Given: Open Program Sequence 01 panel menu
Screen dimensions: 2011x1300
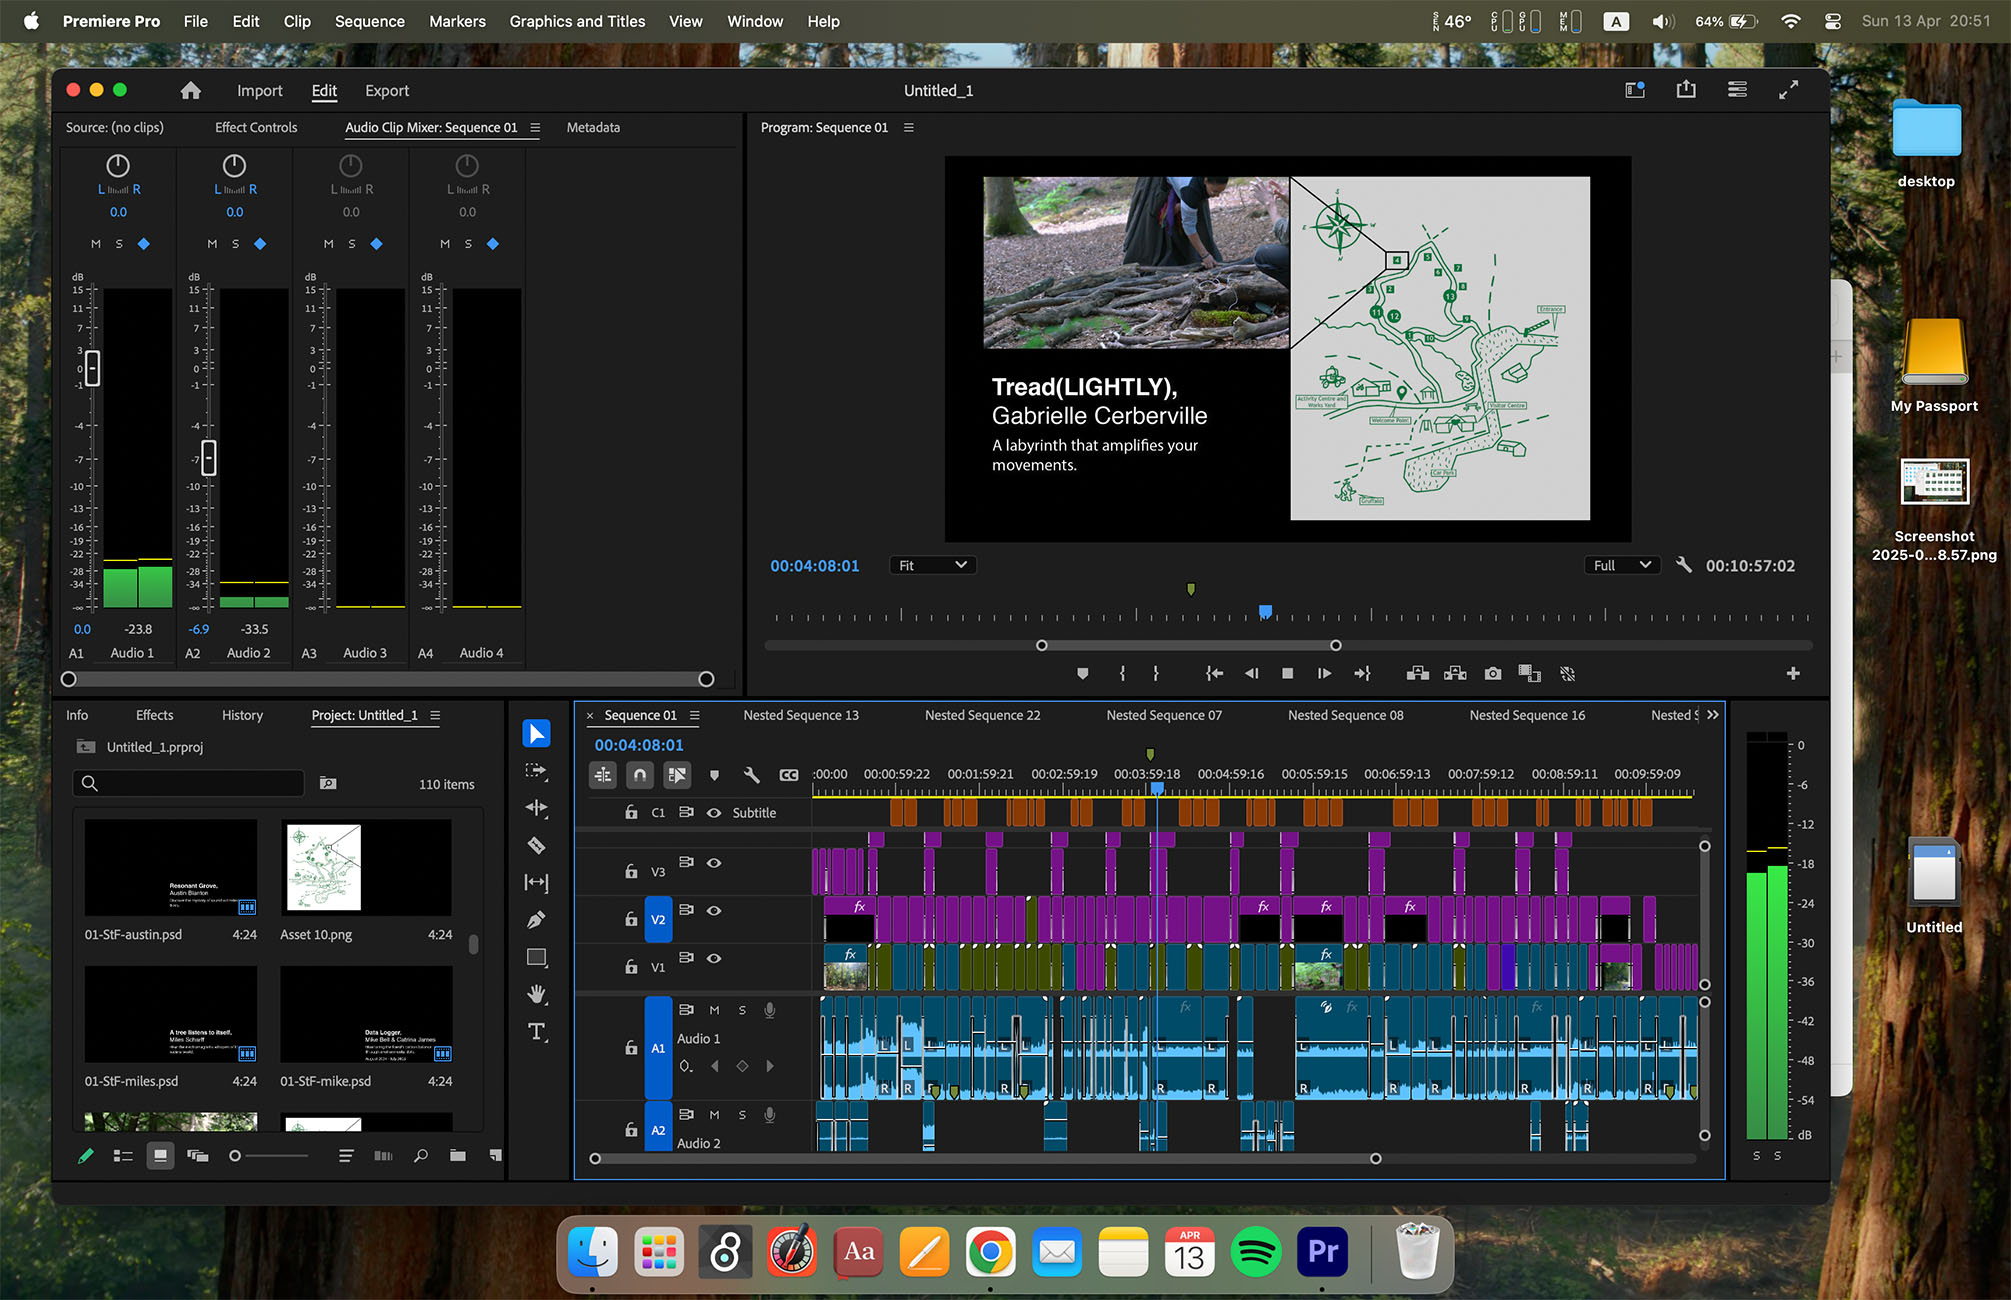Looking at the screenshot, I should point(908,128).
